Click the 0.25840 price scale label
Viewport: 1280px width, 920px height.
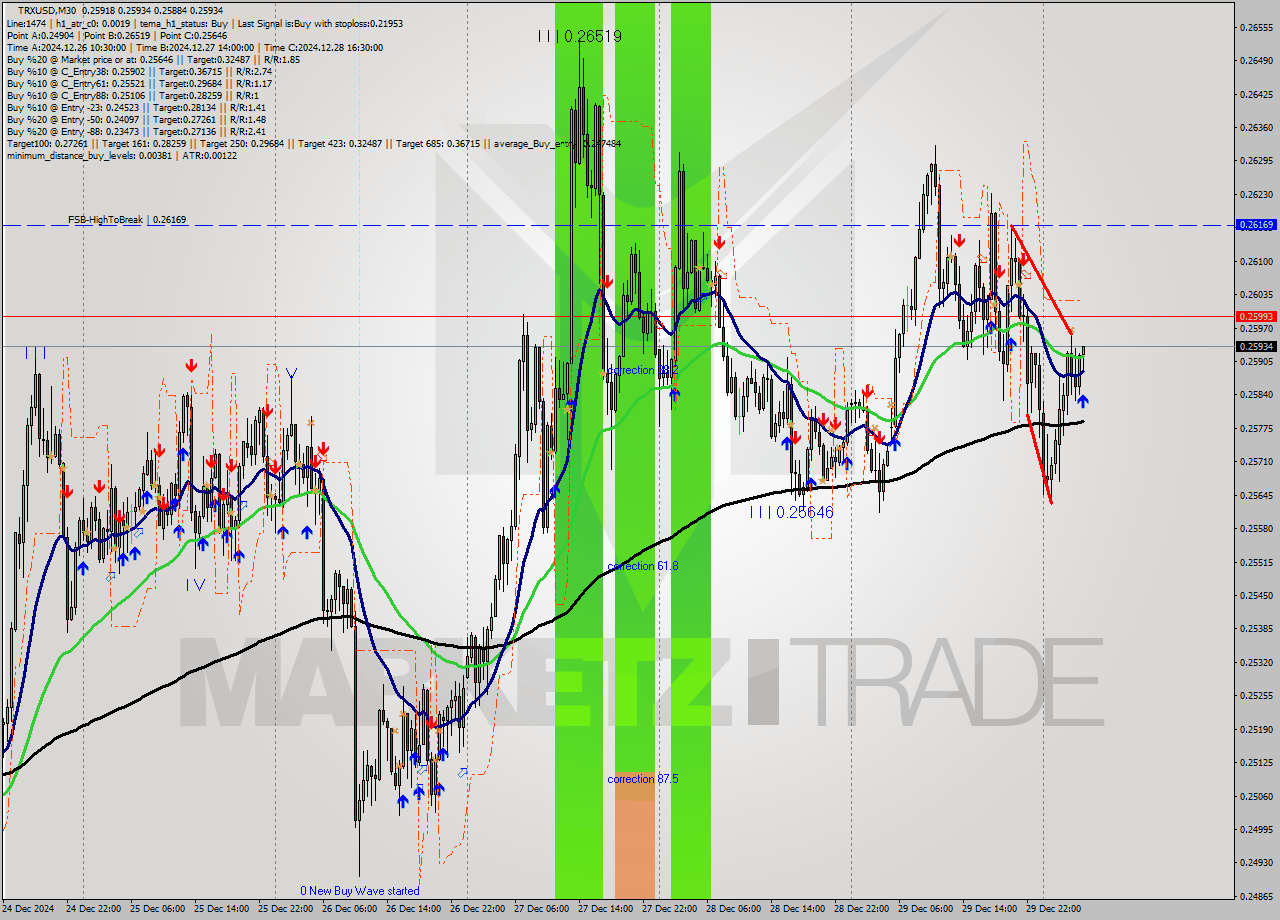[1256, 394]
